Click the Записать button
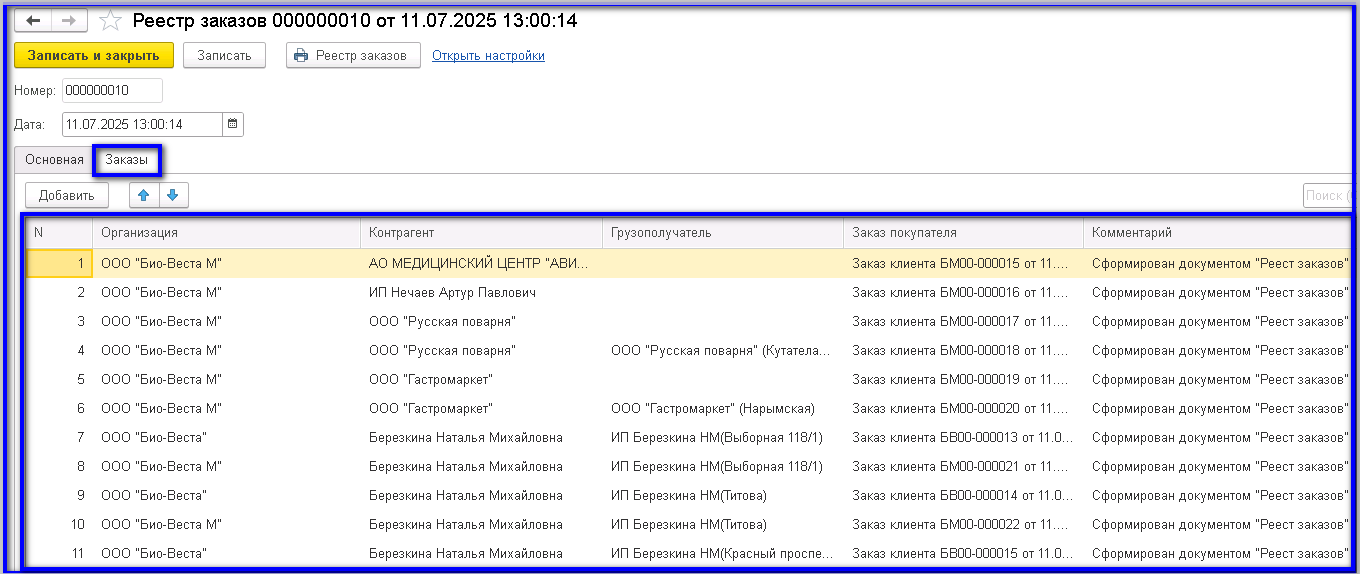1360x574 pixels. [x=224, y=56]
